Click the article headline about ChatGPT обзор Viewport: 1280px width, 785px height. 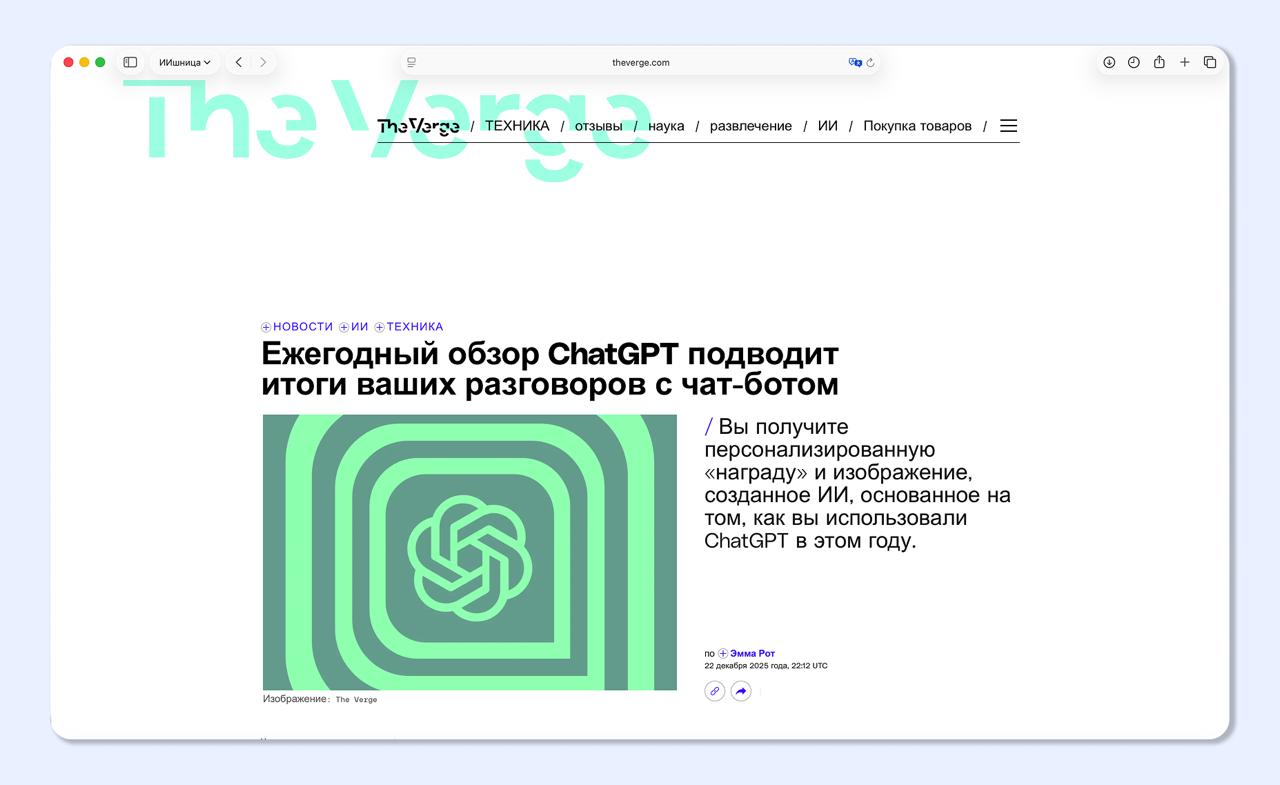pos(550,369)
